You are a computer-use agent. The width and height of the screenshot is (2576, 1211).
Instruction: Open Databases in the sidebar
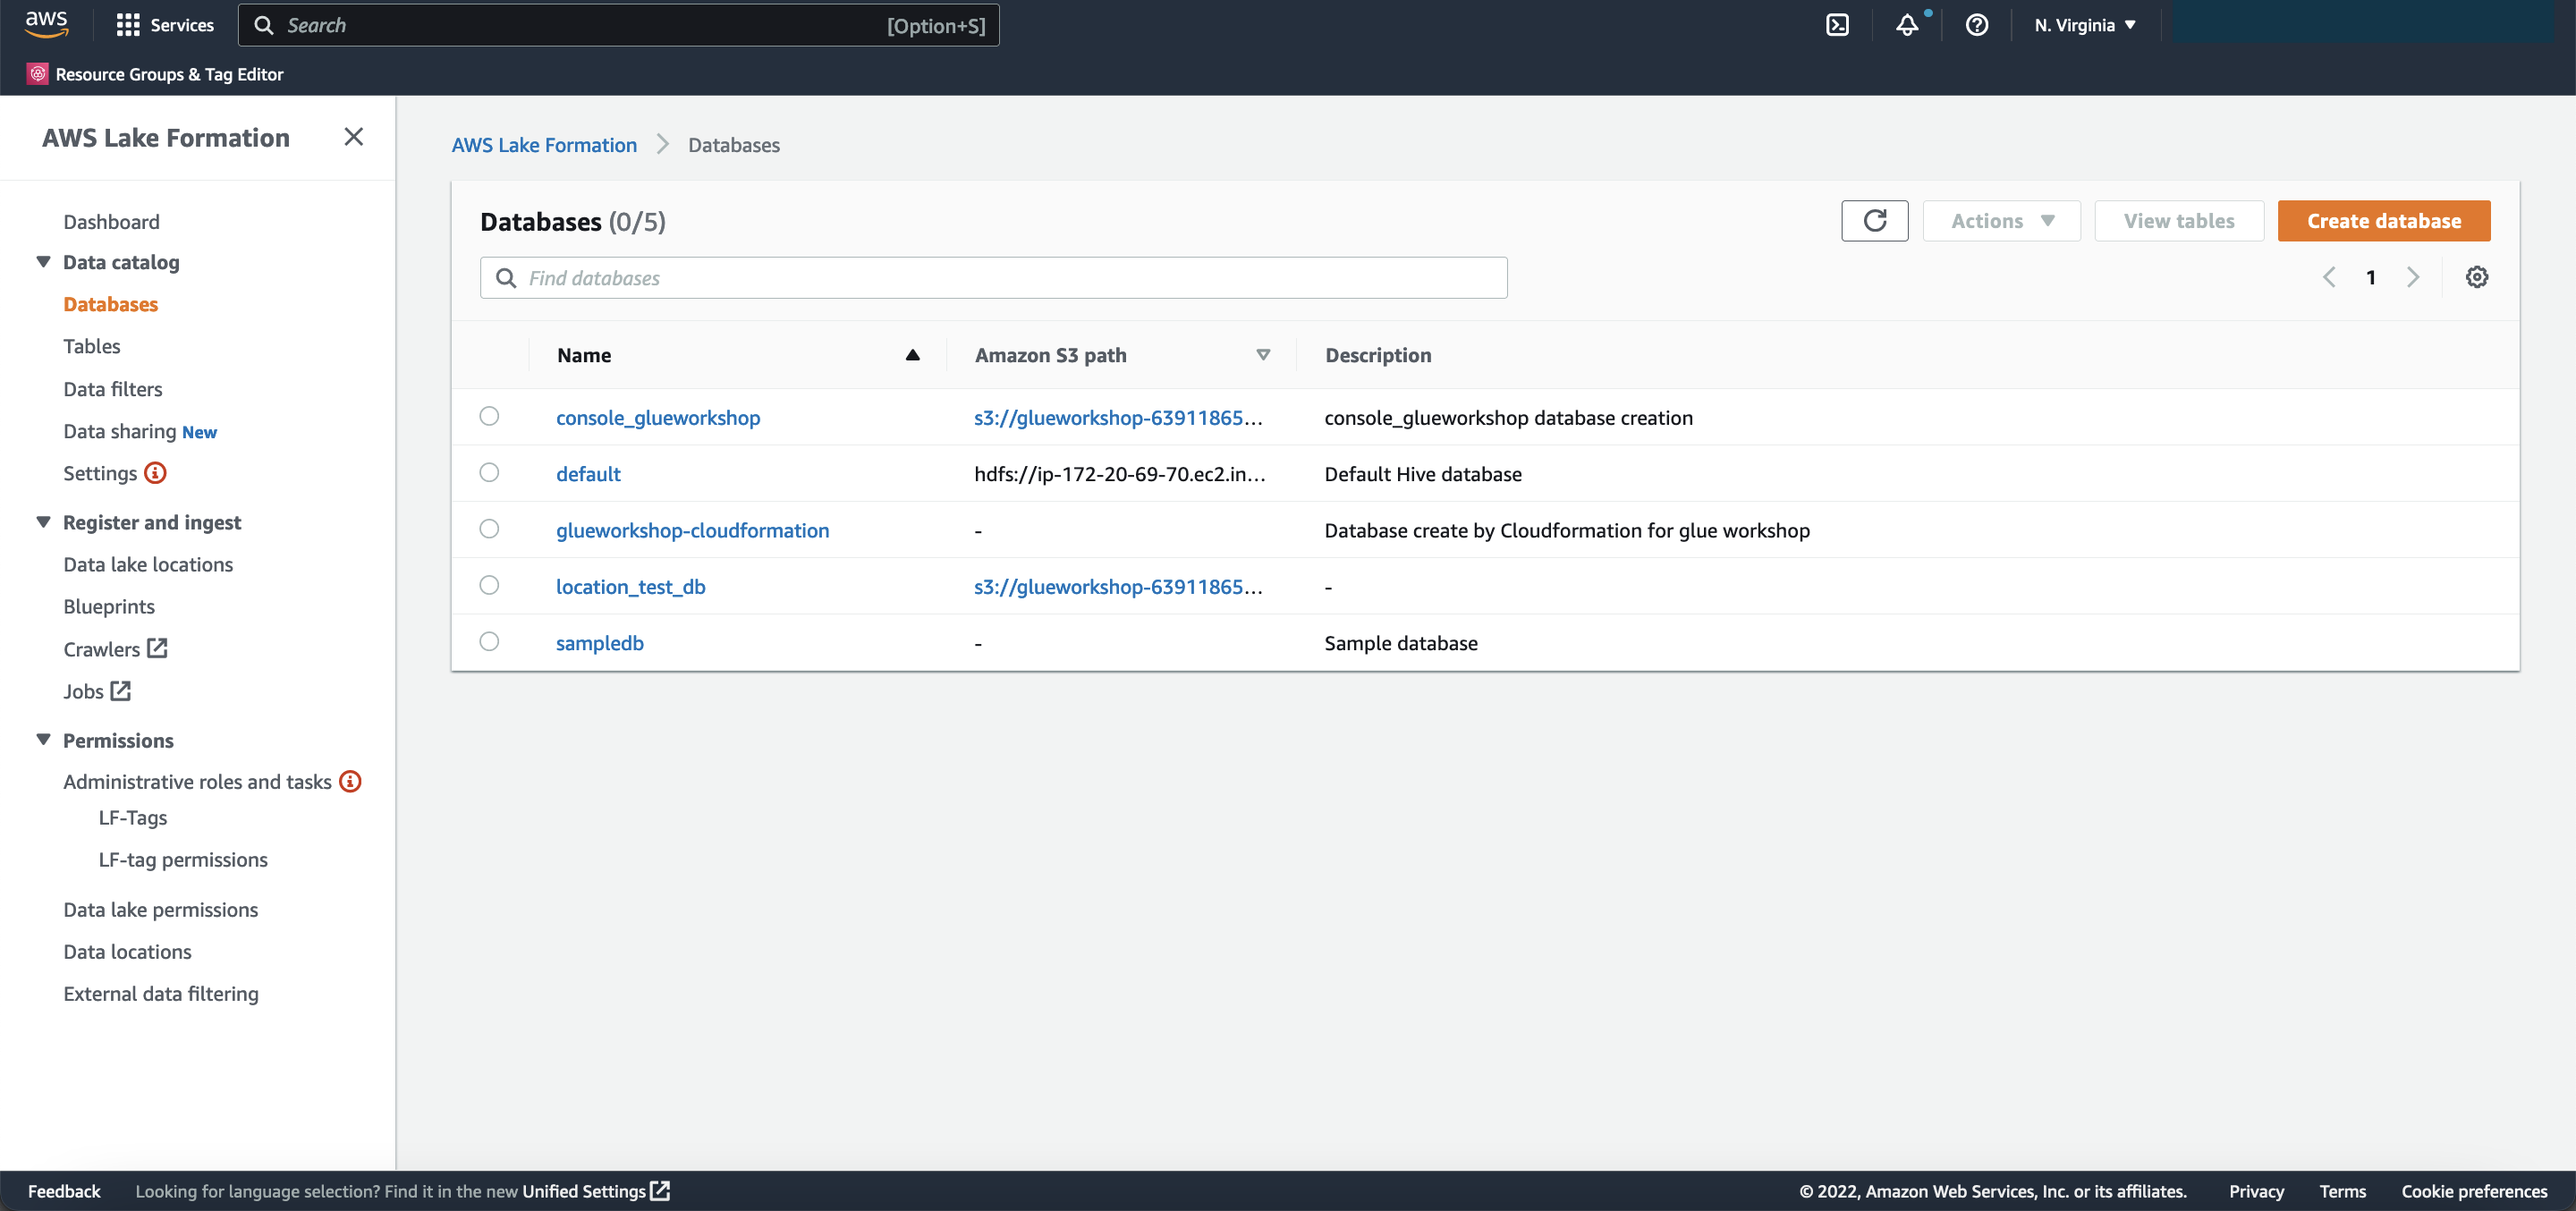point(110,304)
